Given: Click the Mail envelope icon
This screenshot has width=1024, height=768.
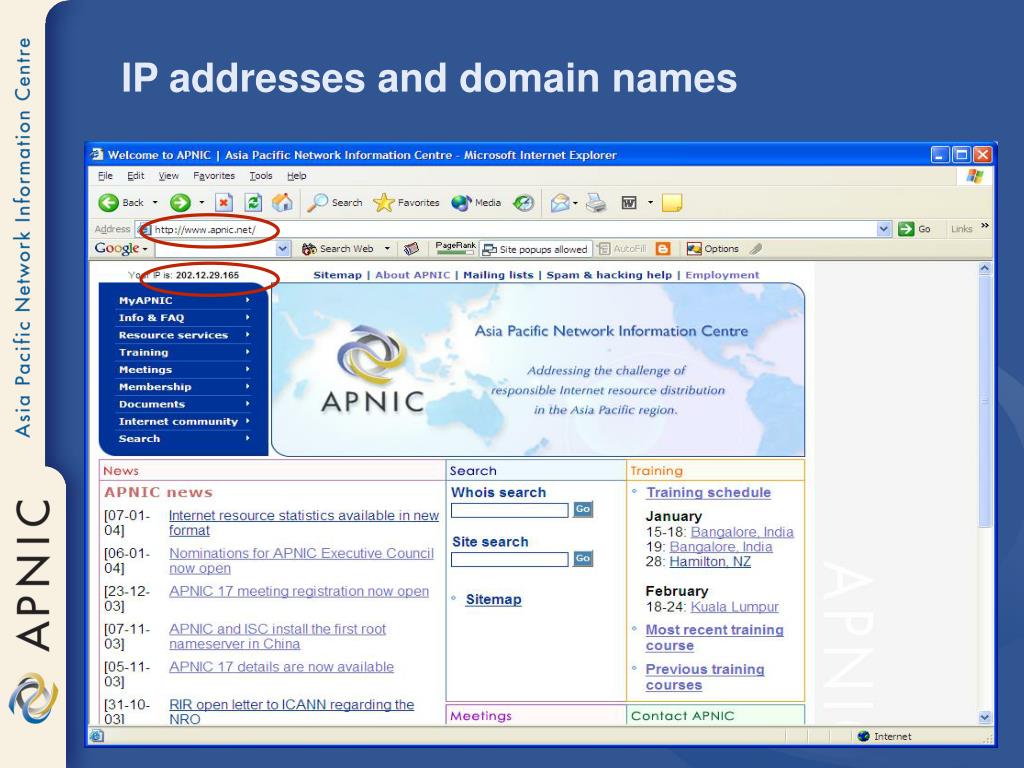Looking at the screenshot, I should click(x=560, y=203).
